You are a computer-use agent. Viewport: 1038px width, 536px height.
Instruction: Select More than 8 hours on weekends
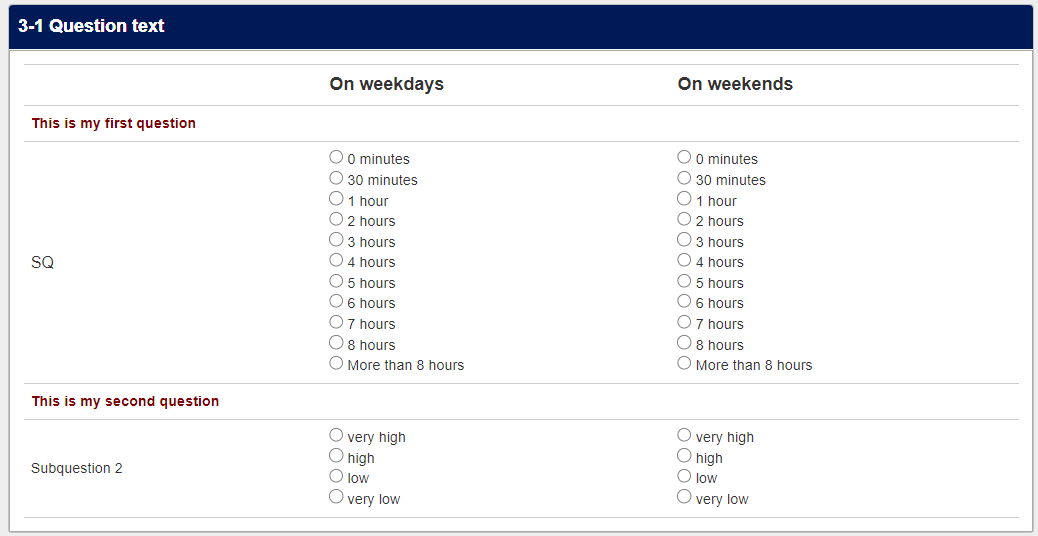click(x=684, y=363)
